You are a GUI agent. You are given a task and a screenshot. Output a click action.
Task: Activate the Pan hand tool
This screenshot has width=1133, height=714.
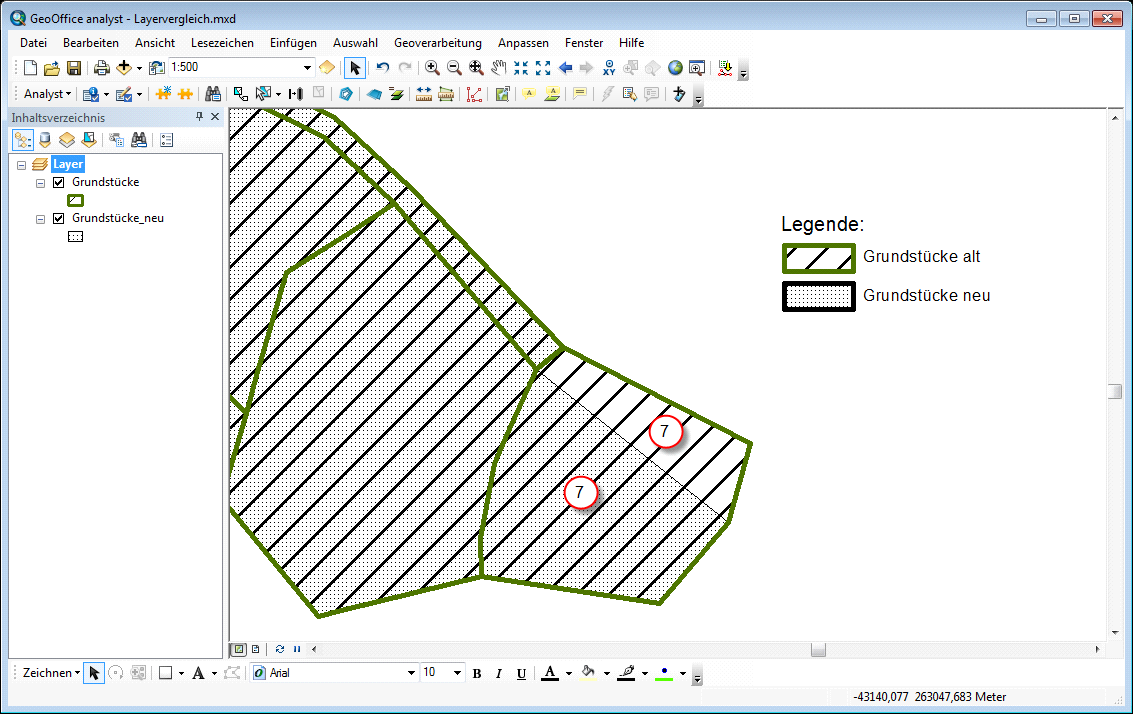coord(498,68)
